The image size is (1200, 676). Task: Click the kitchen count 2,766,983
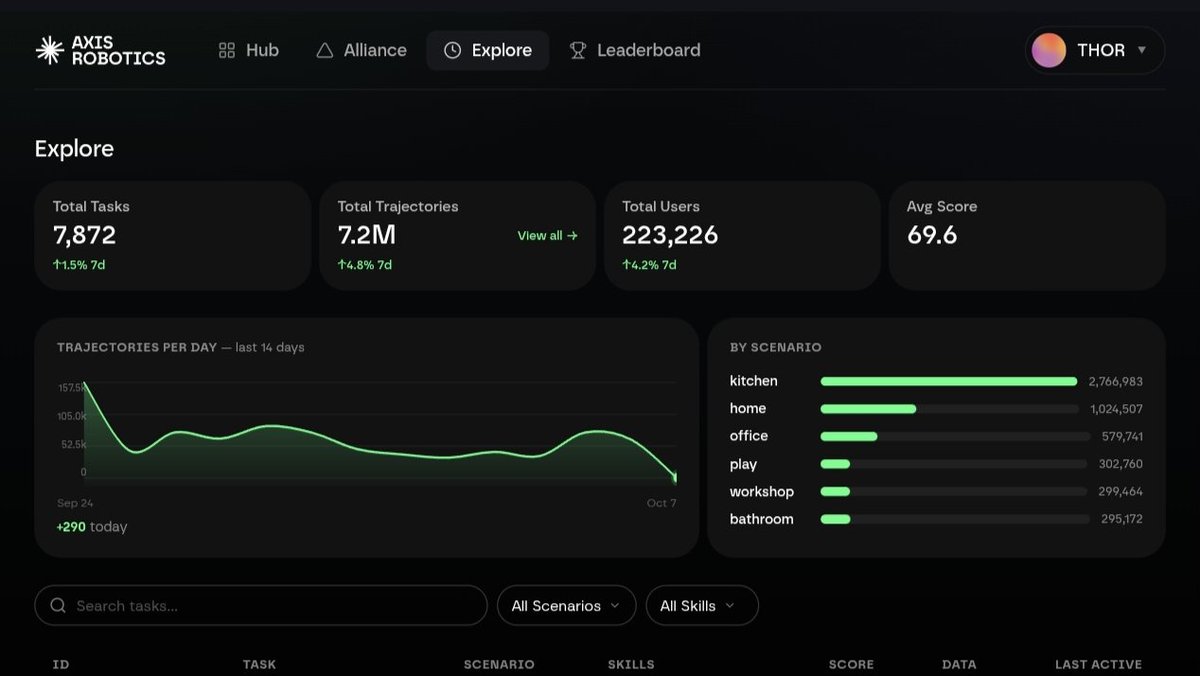[1115, 382]
